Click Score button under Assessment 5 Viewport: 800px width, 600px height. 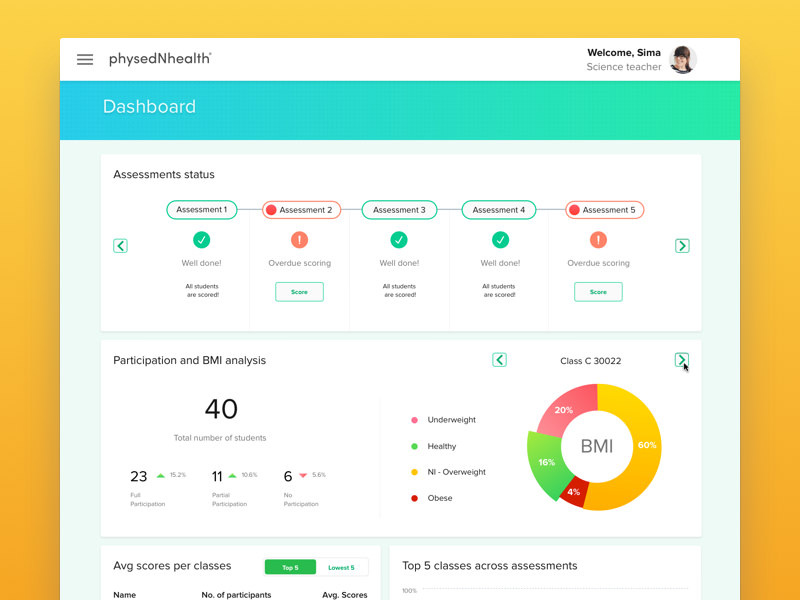coord(597,291)
